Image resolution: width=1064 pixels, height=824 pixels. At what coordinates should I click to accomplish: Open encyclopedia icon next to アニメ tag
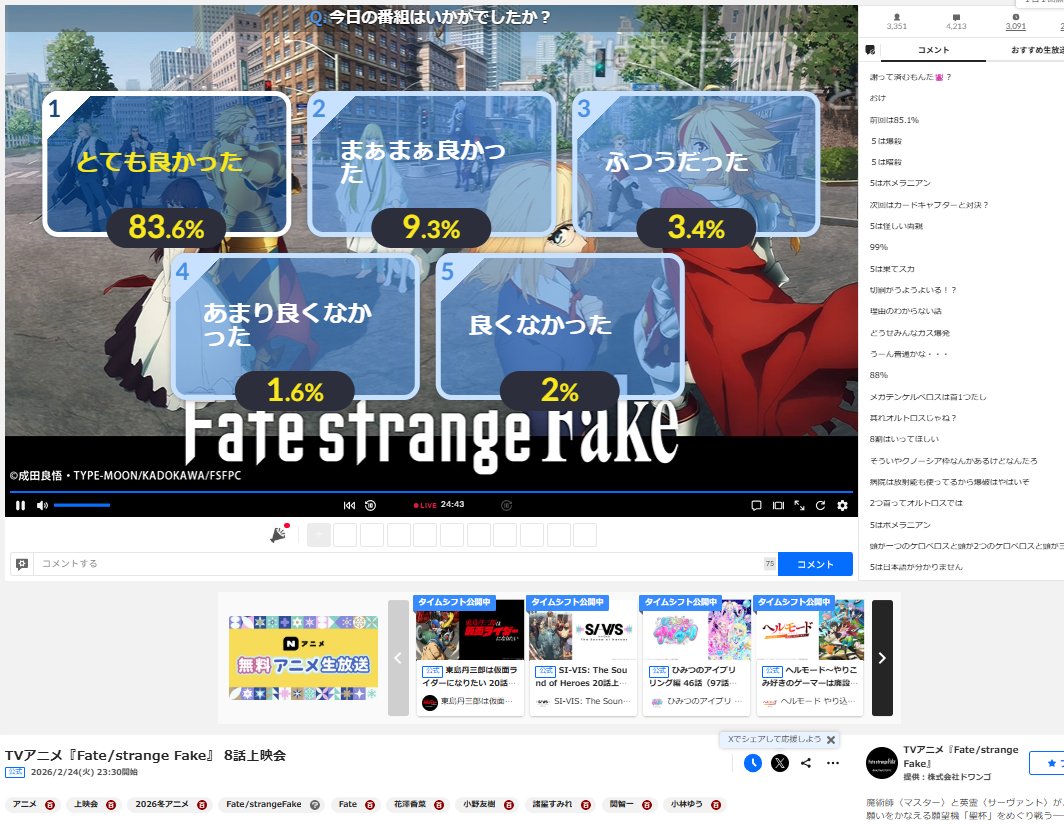(x=50, y=805)
